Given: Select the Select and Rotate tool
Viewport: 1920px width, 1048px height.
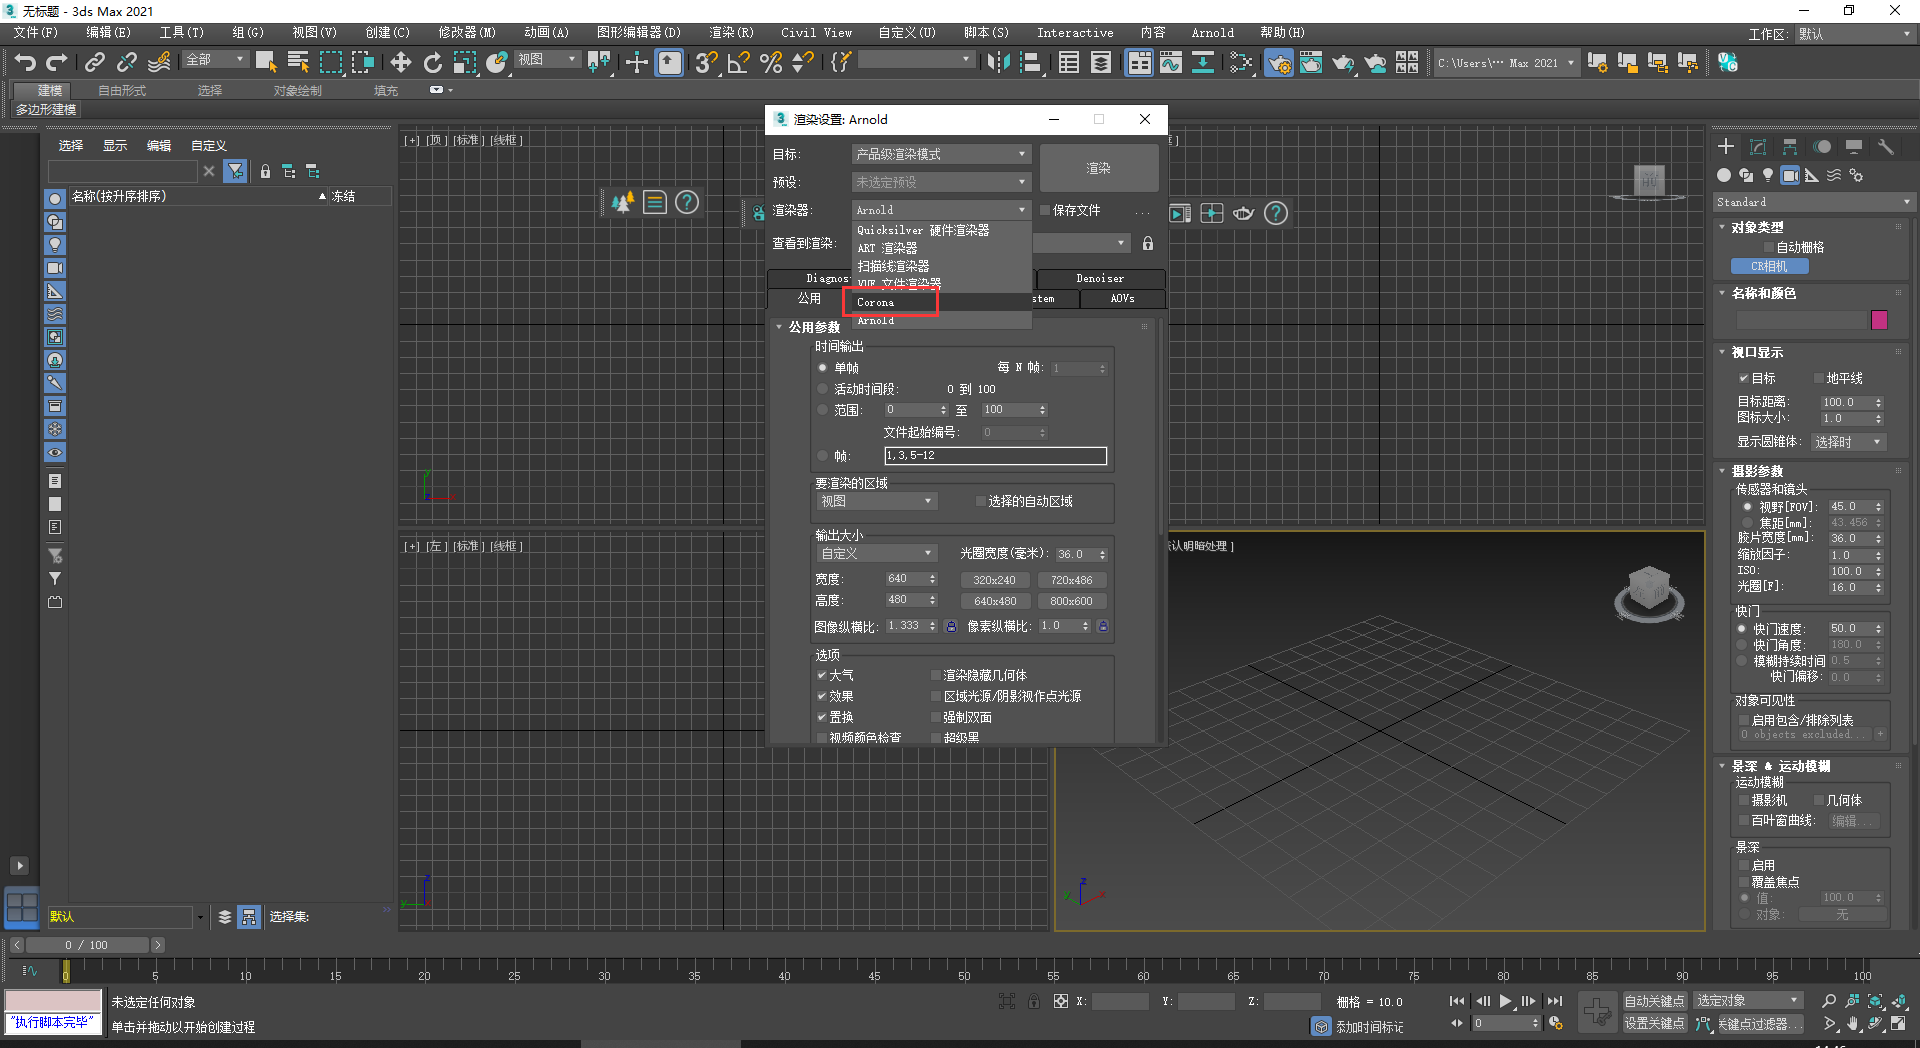Looking at the screenshot, I should coord(433,63).
